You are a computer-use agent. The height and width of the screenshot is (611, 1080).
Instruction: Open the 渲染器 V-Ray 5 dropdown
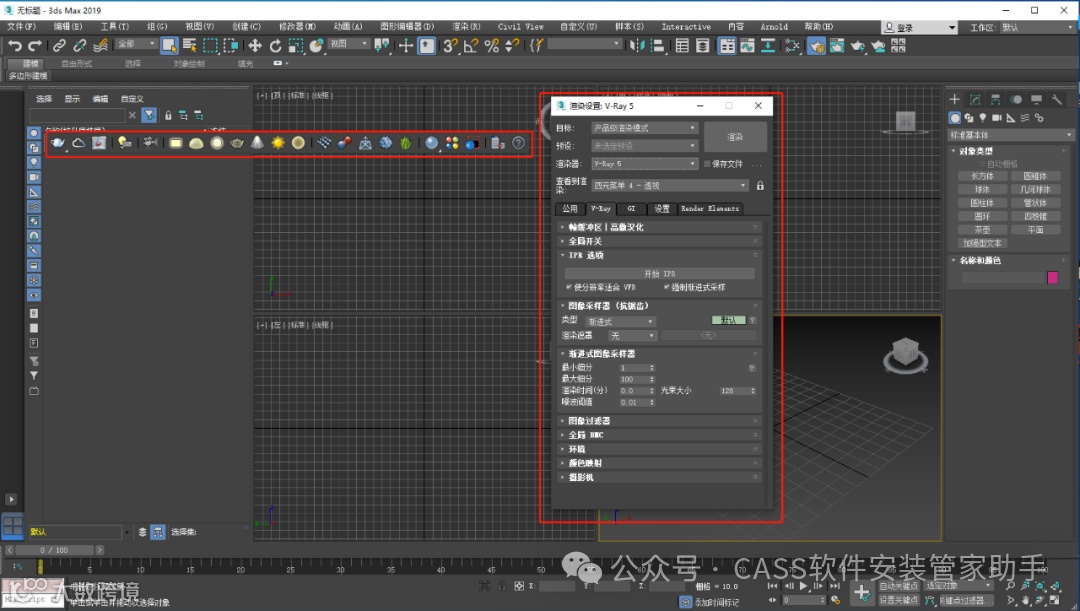[x=645, y=164]
